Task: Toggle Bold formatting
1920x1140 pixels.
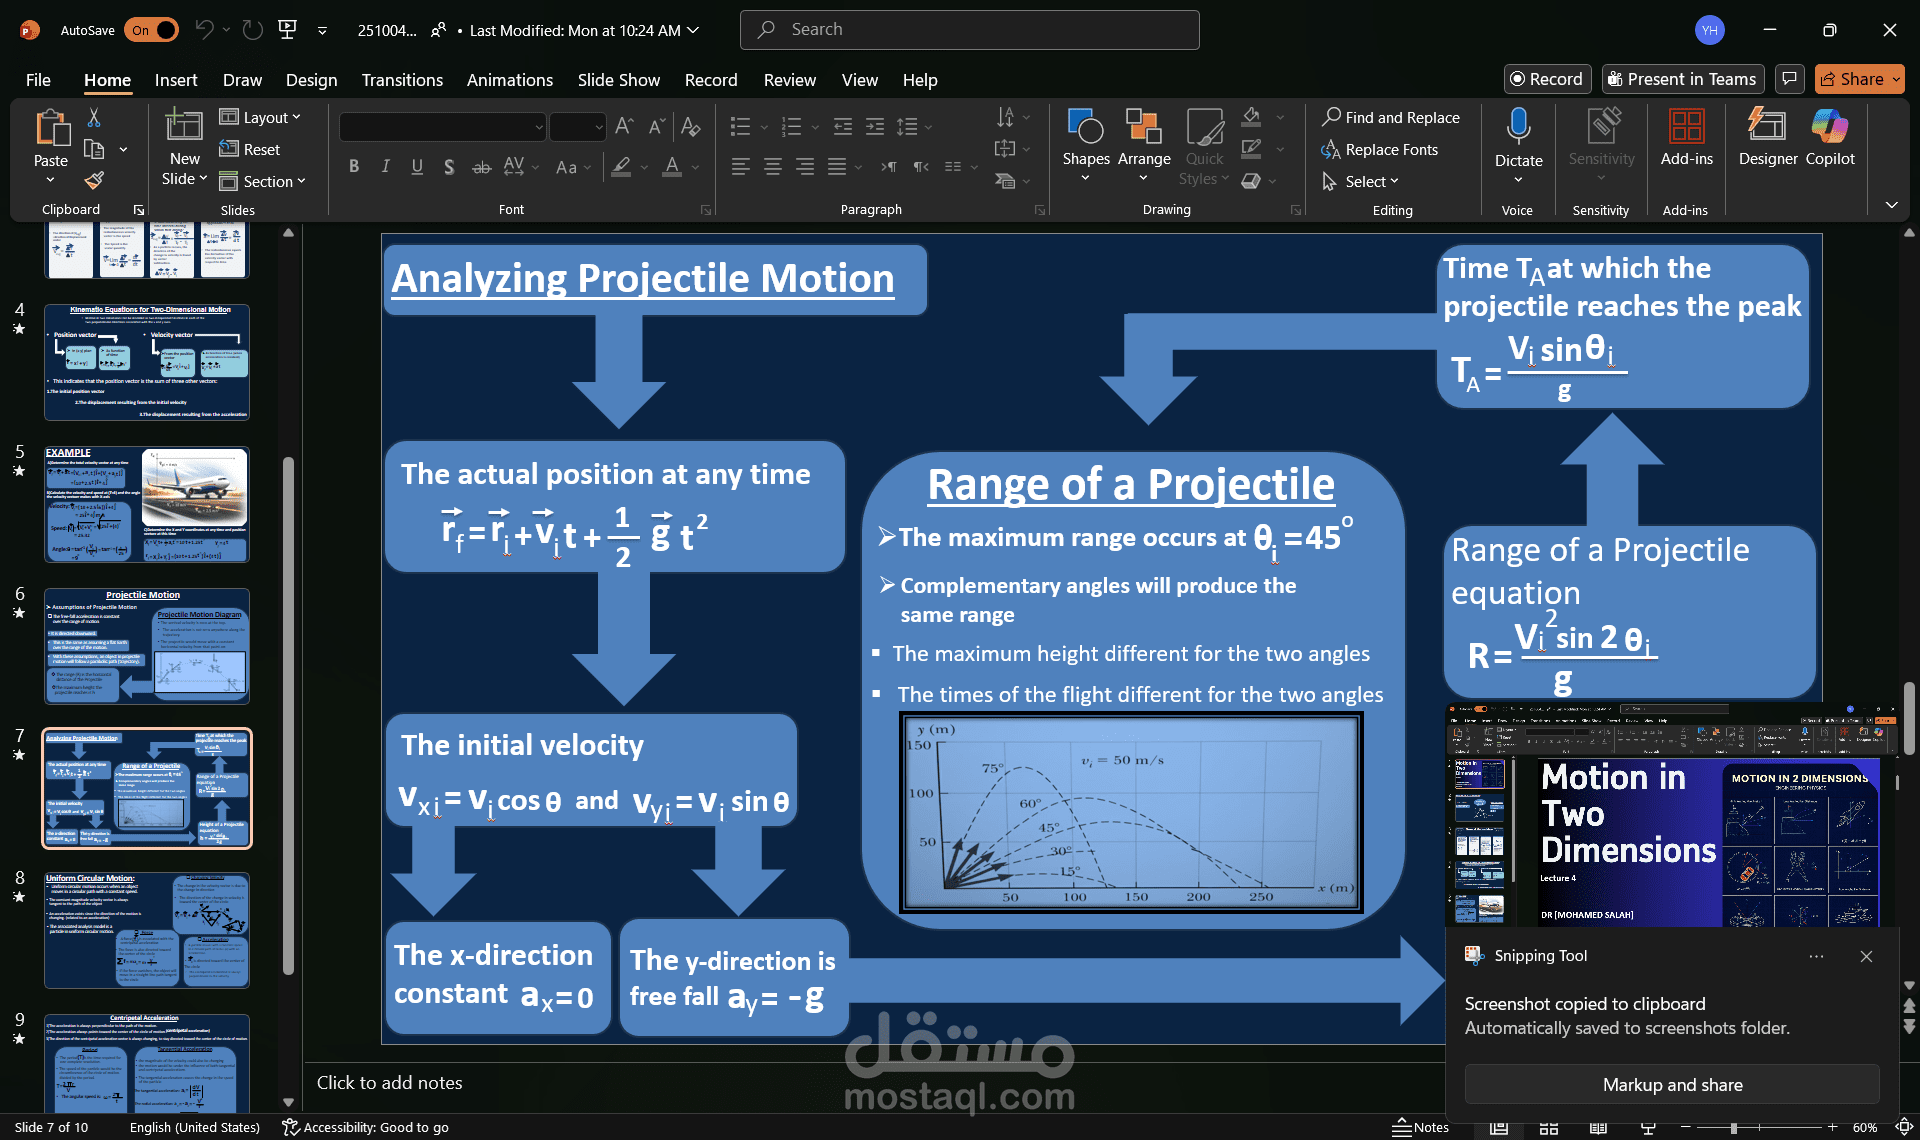Action: [x=353, y=167]
